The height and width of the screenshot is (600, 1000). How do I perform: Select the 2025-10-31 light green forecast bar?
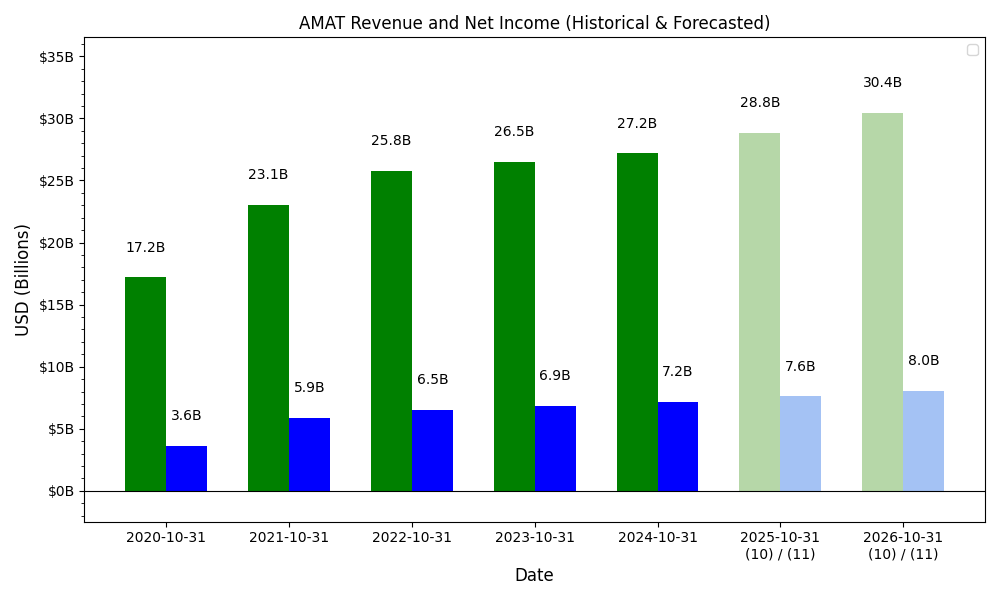click(x=760, y=312)
